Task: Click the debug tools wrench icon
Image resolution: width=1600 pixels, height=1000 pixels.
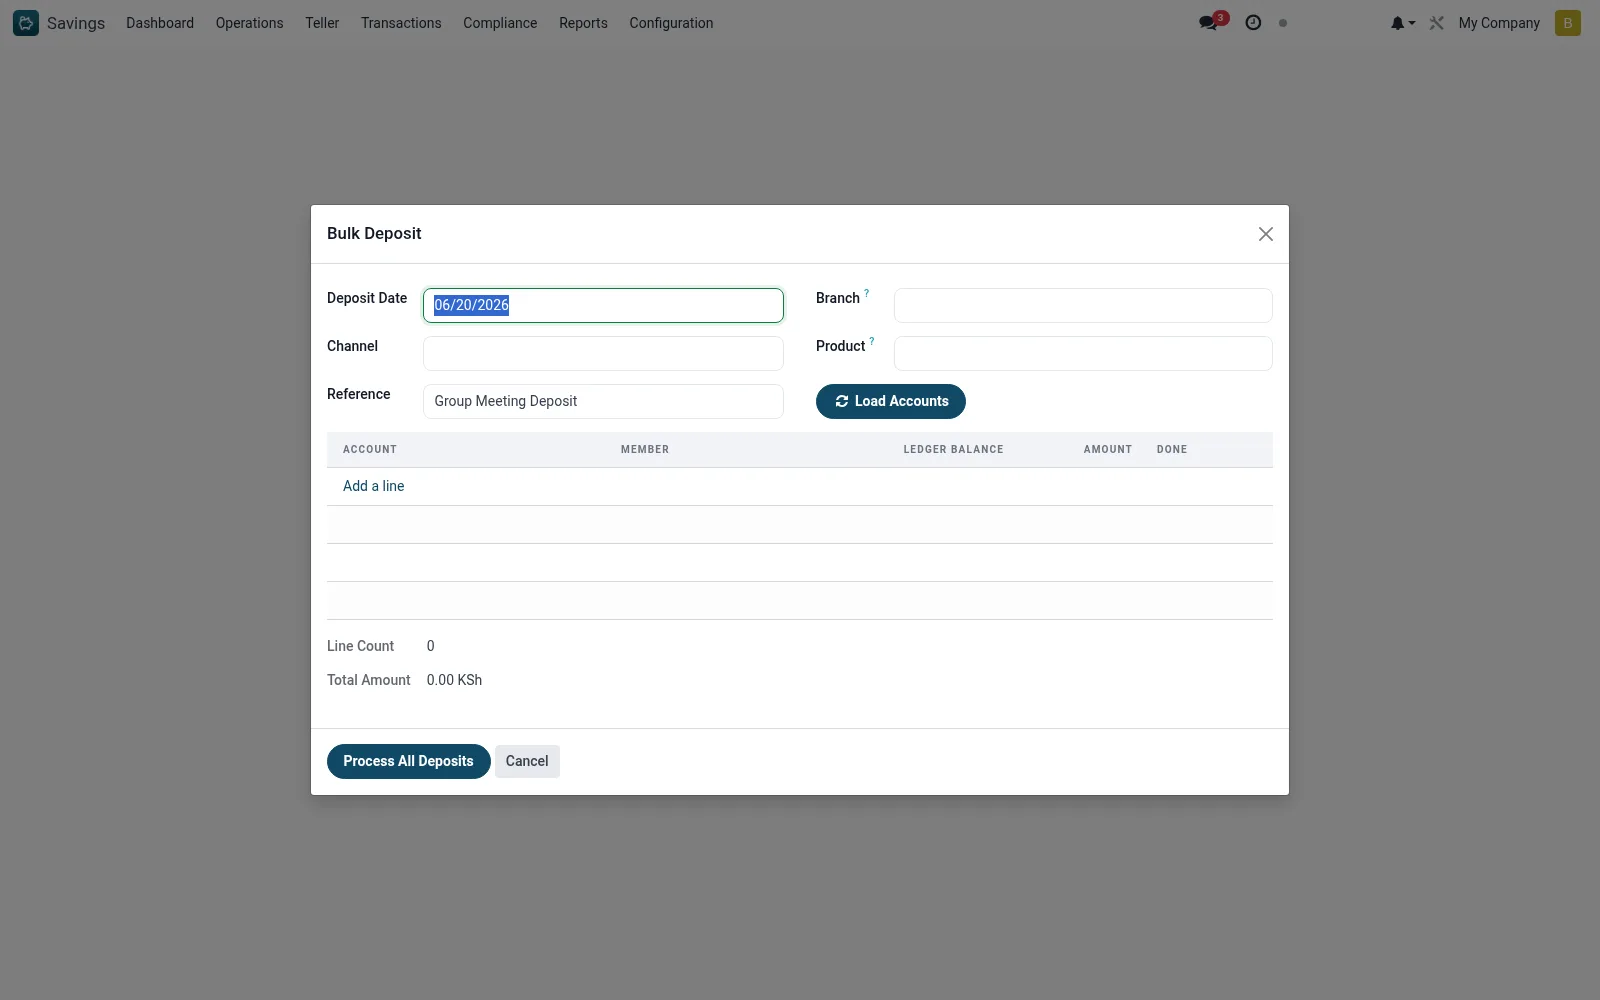Action: (1437, 23)
